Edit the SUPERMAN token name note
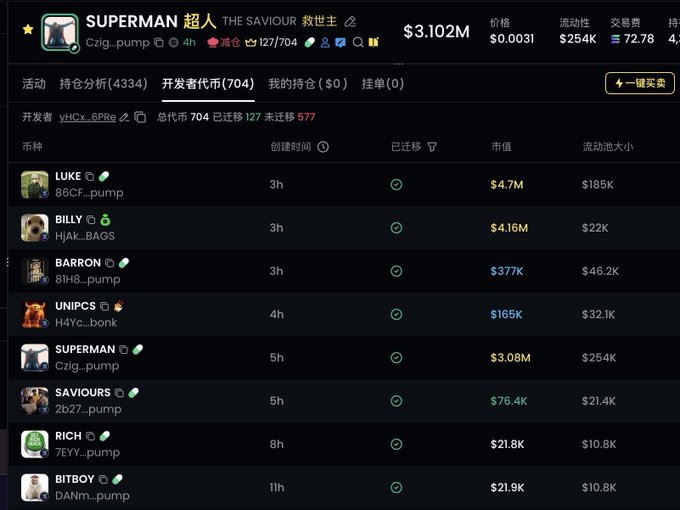680x510 pixels. 350,21
